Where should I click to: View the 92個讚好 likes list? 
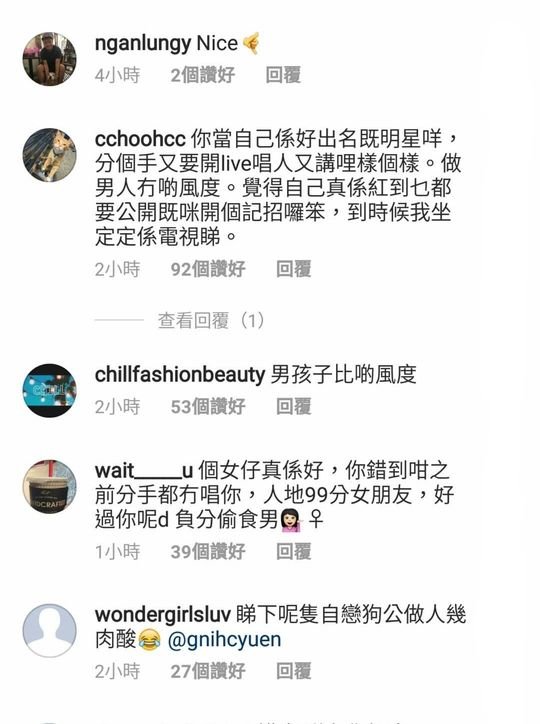point(208,269)
